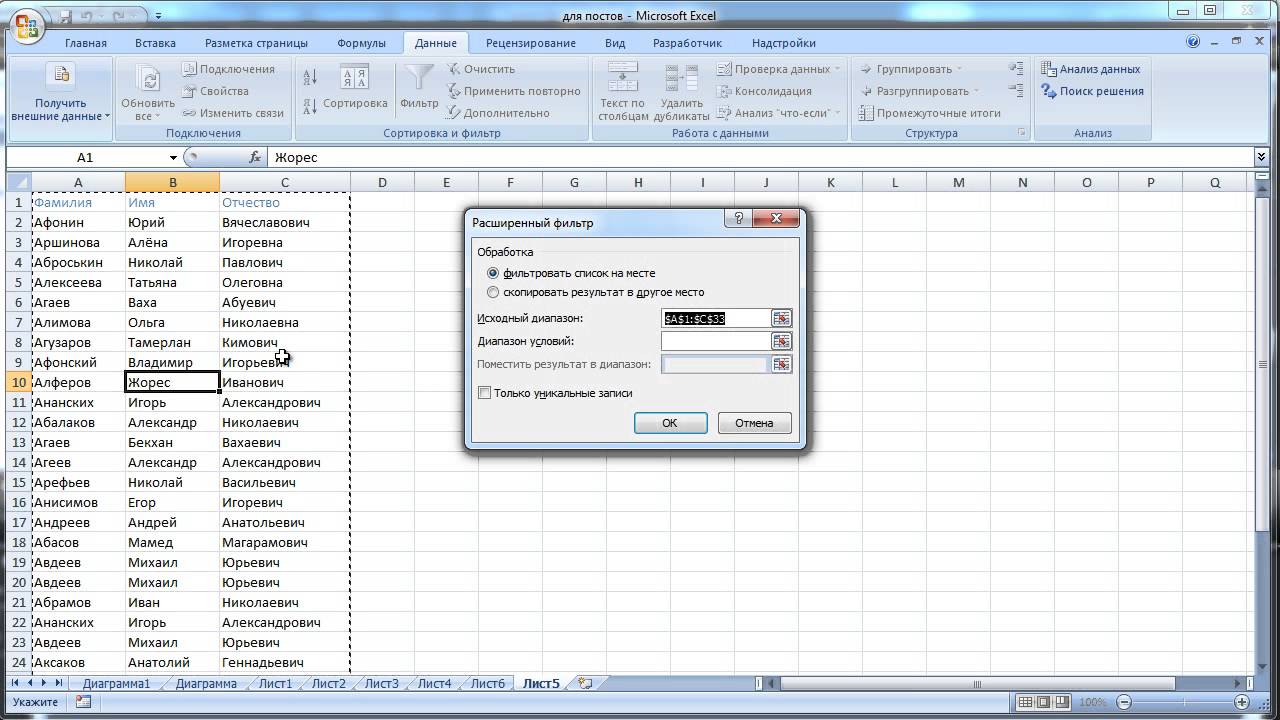
Task: Open What-If Analysis dropdown
Action: pyautogui.click(x=836, y=113)
